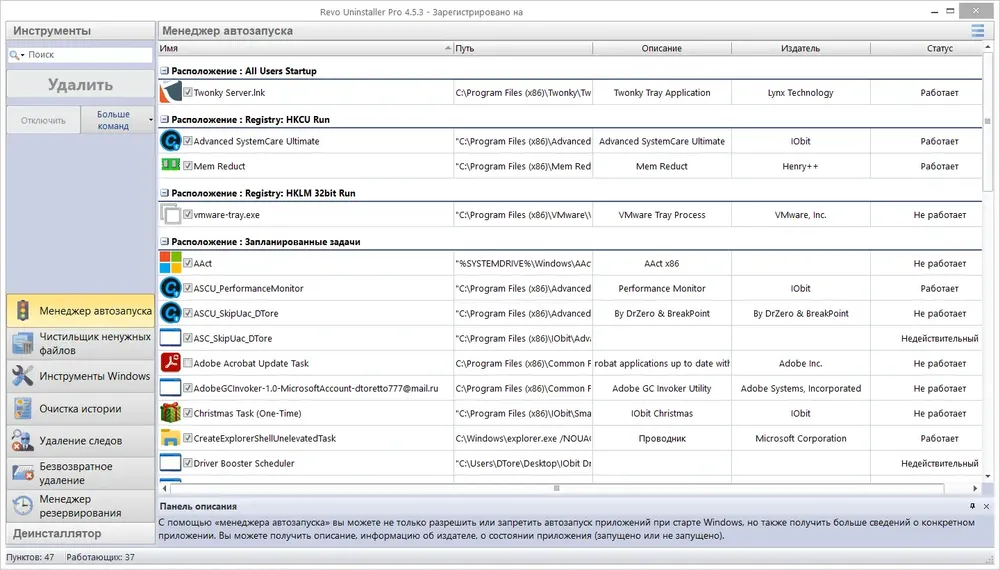
Task: Uncheck Advanced SystemCare Ultimate checkbox
Action: (188, 141)
